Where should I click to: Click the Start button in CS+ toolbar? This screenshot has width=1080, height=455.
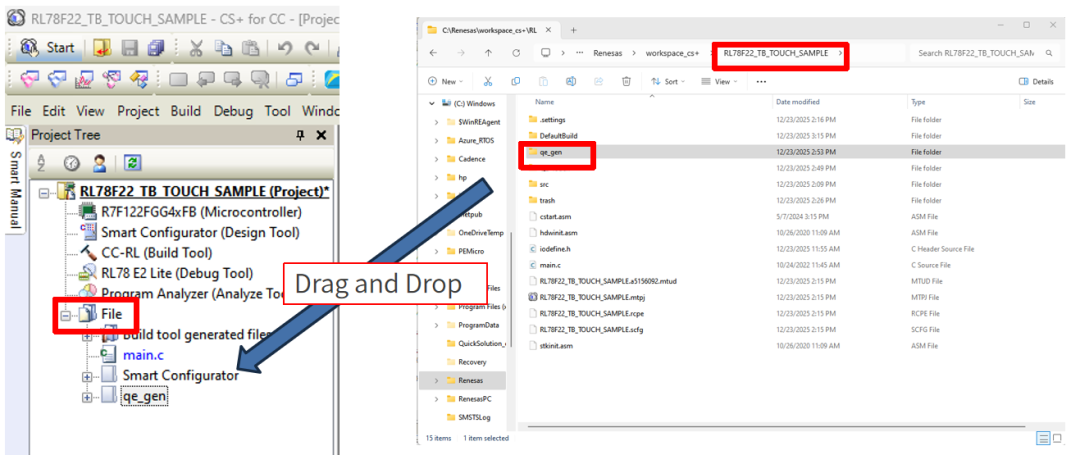pos(48,48)
